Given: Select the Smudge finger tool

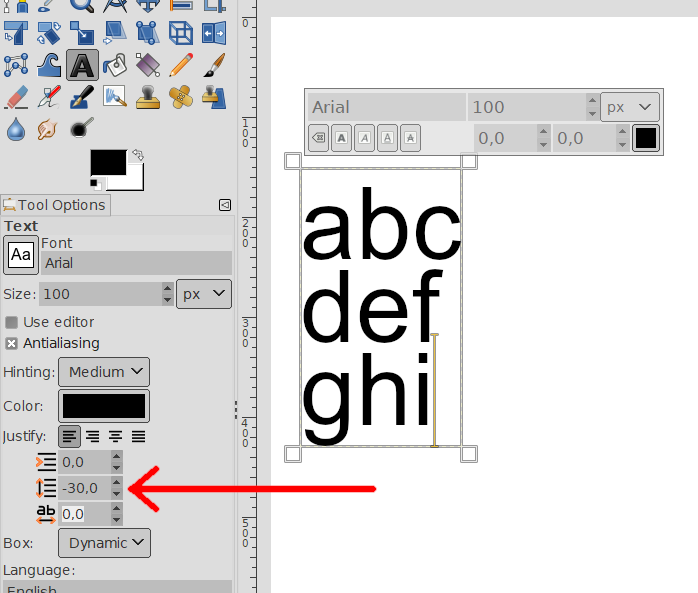Looking at the screenshot, I should point(47,130).
